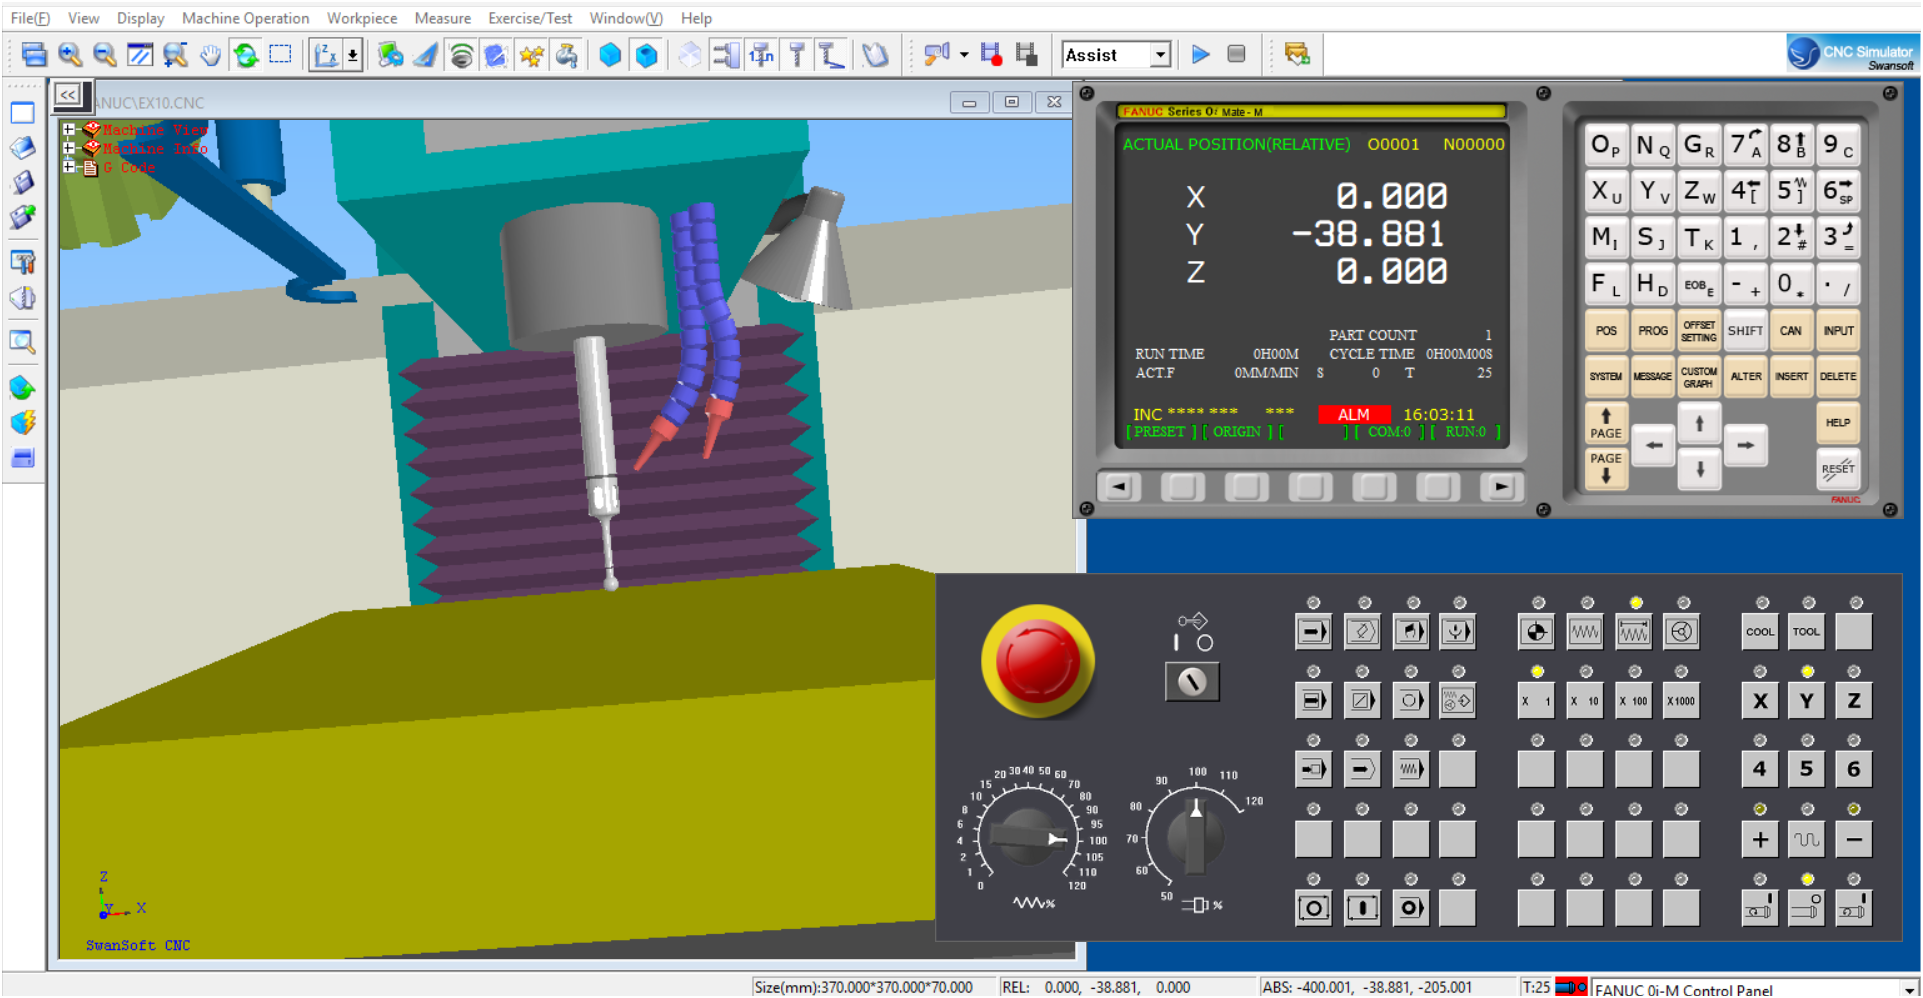Click the double-chevron collapse panel button
This screenshot has width=1923, height=998.
[68, 95]
